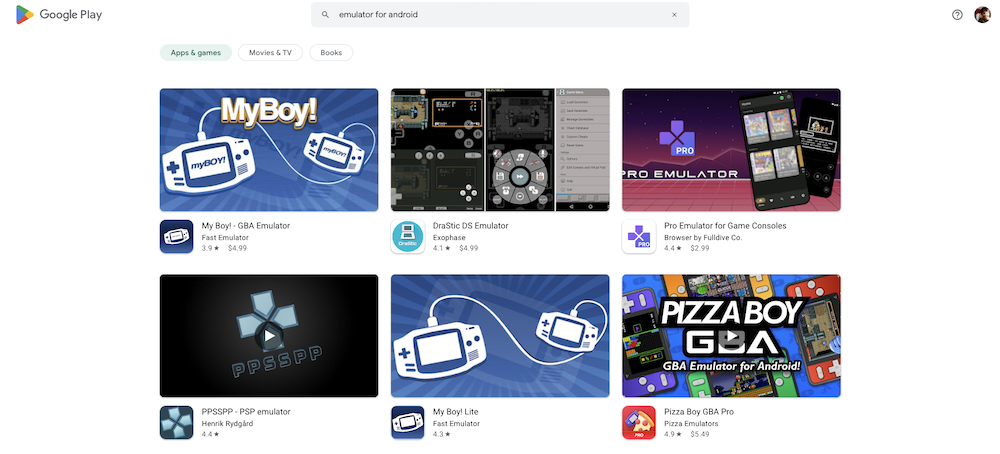This screenshot has height=454, width=1000.
Task: Click Browser by Fulldive Co. developer text
Action: point(703,238)
